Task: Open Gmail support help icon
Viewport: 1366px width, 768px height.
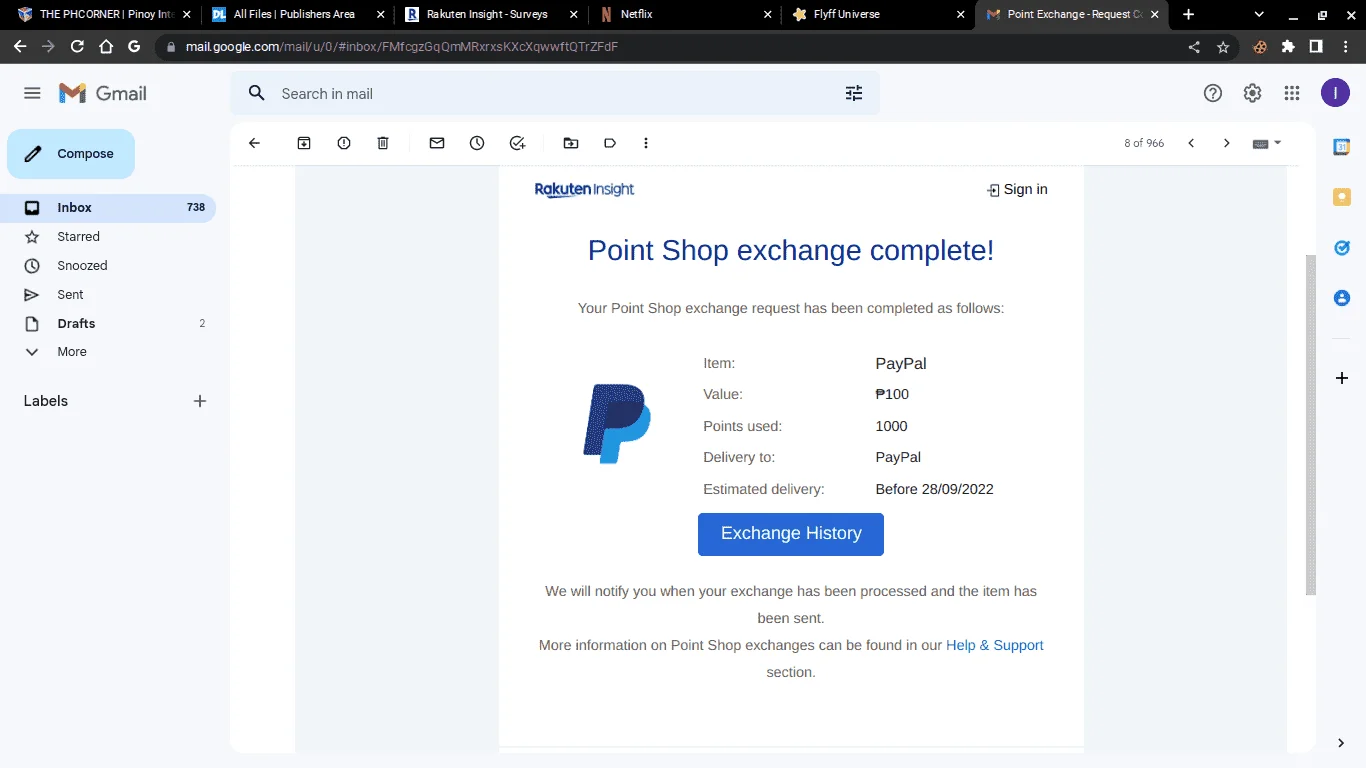Action: pos(1213,93)
